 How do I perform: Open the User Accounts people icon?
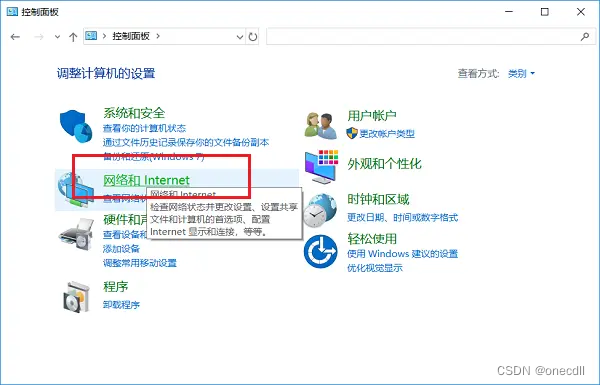point(321,126)
